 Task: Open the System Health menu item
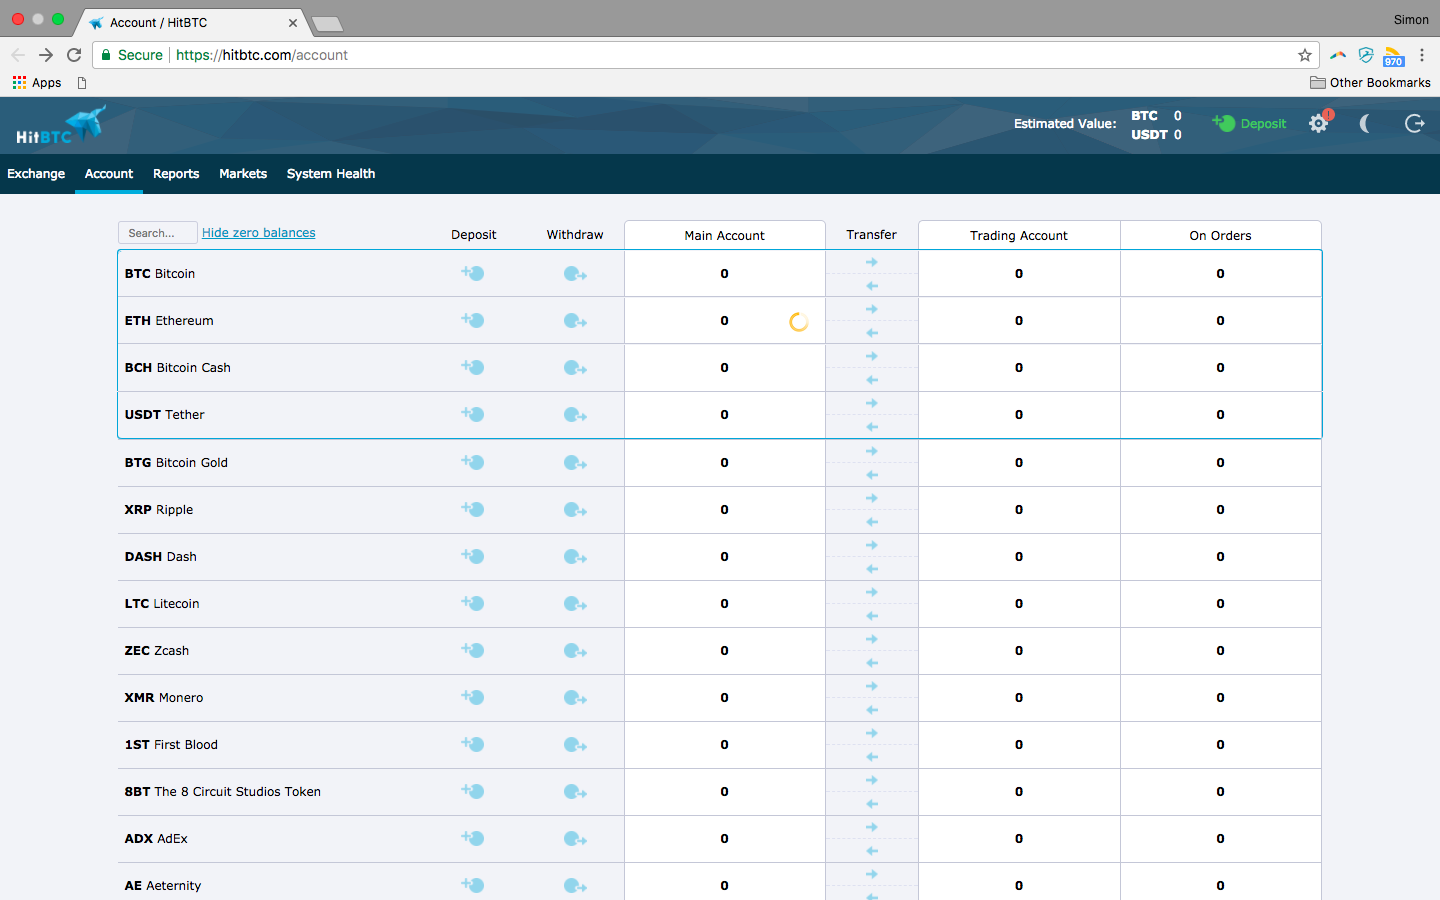tap(331, 174)
